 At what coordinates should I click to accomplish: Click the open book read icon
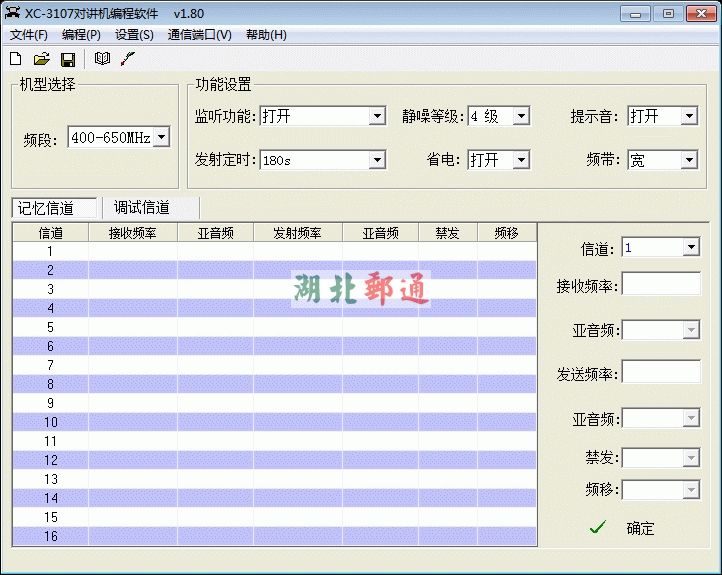click(x=102, y=59)
